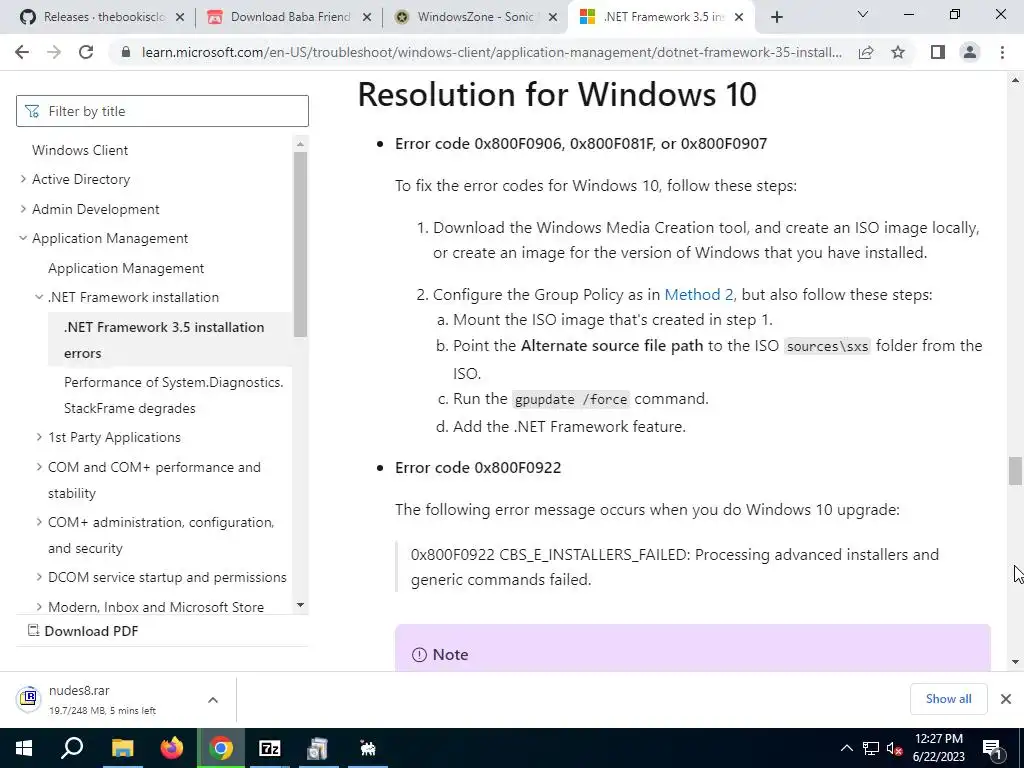
Task: Close the Releases thebookisclosed tab
Action: pyautogui.click(x=180, y=17)
